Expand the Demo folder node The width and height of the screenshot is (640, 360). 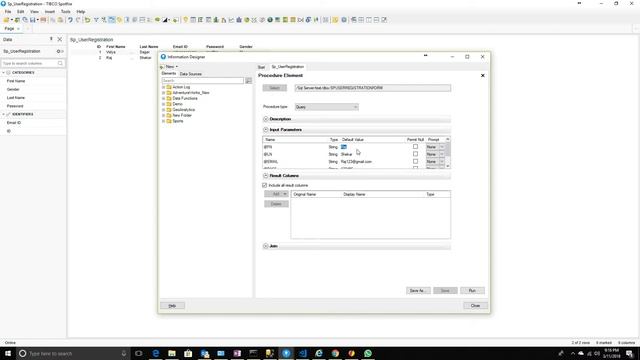[x=163, y=104]
